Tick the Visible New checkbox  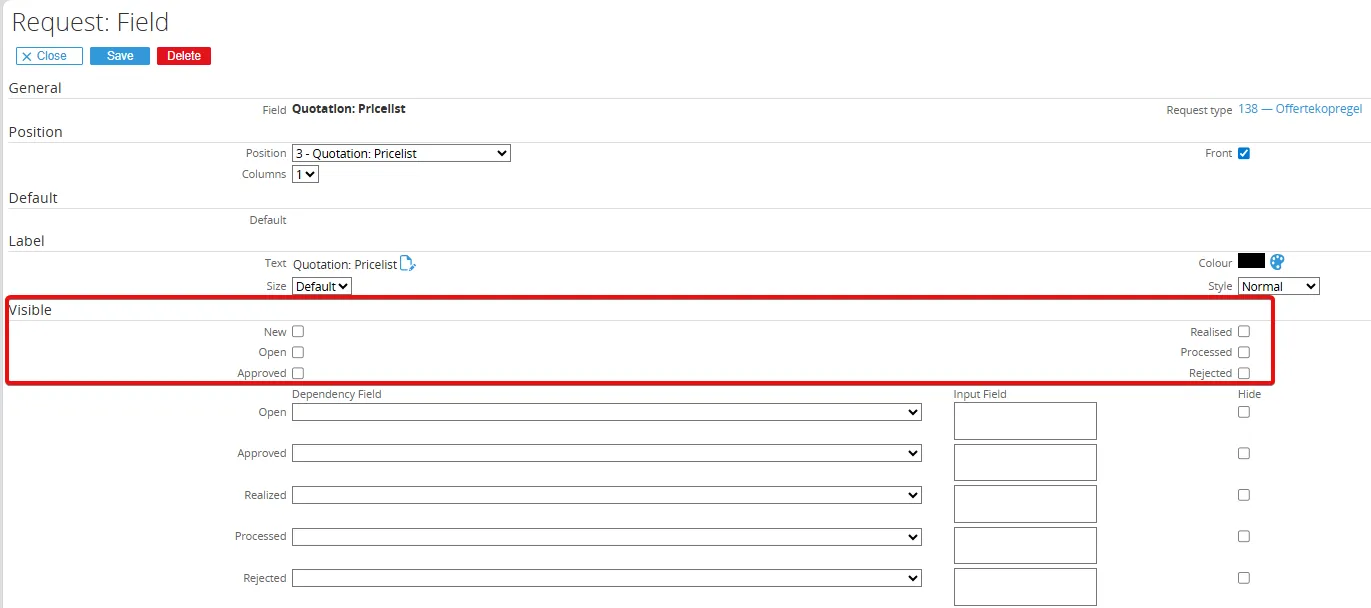[298, 331]
